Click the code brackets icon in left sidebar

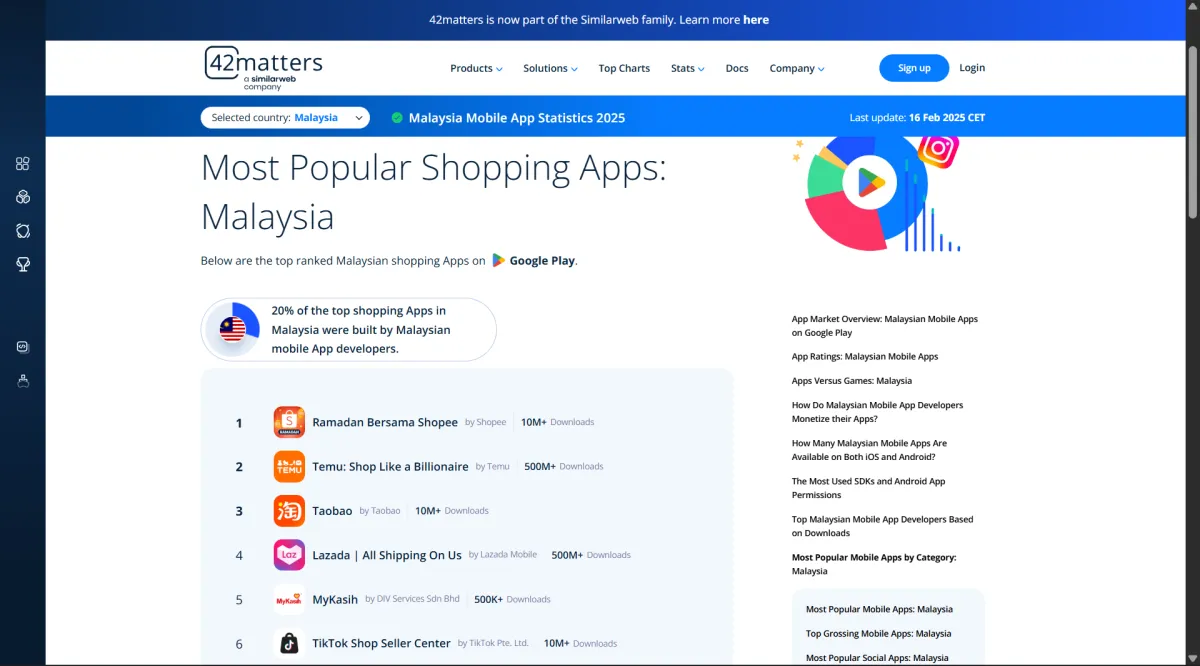[23, 347]
